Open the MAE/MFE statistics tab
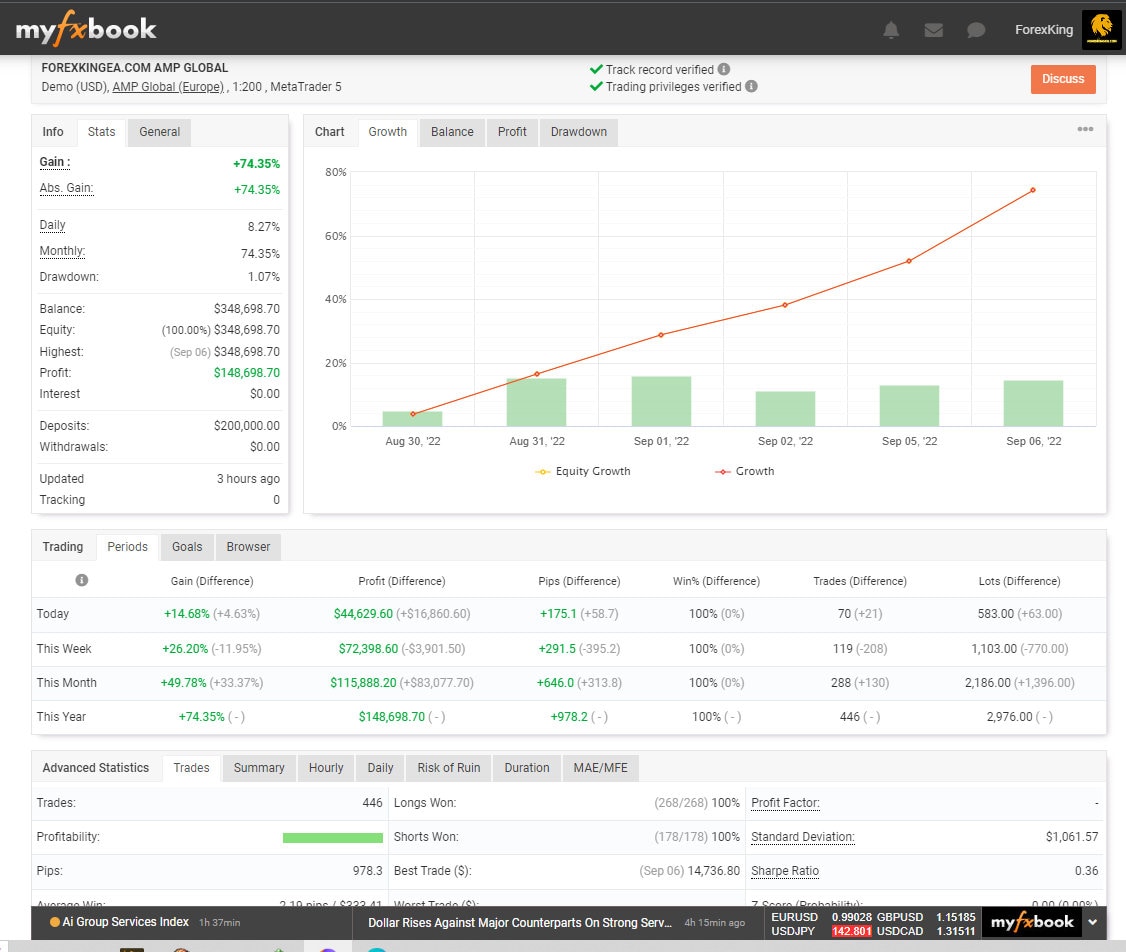Image resolution: width=1126 pixels, height=952 pixels. 602,768
